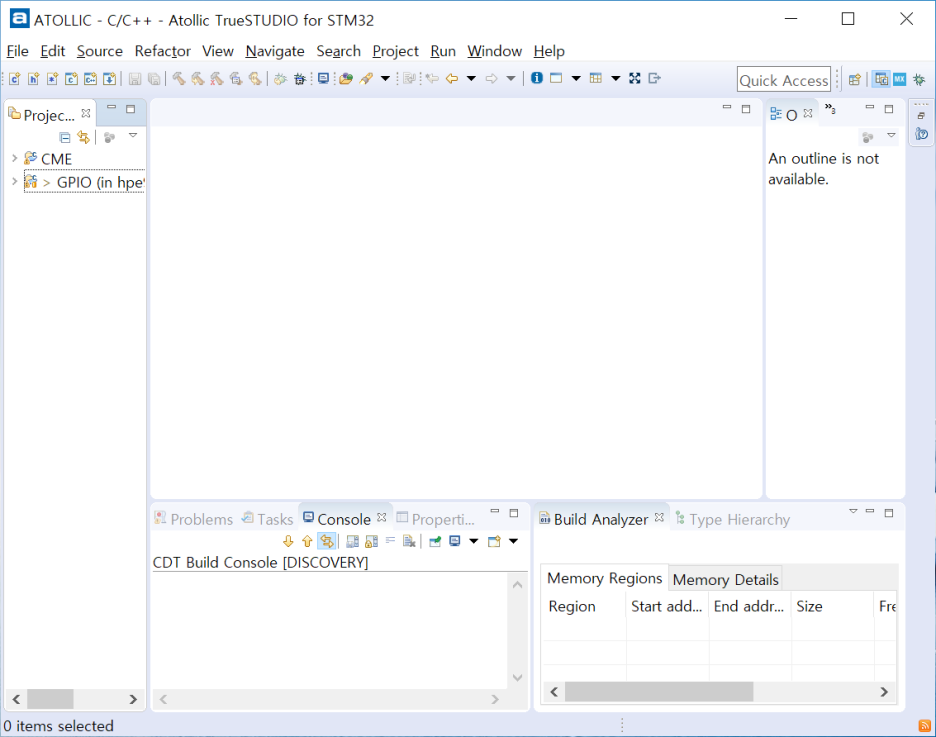Select the Memory Details tab
936x737 pixels.
725,579
